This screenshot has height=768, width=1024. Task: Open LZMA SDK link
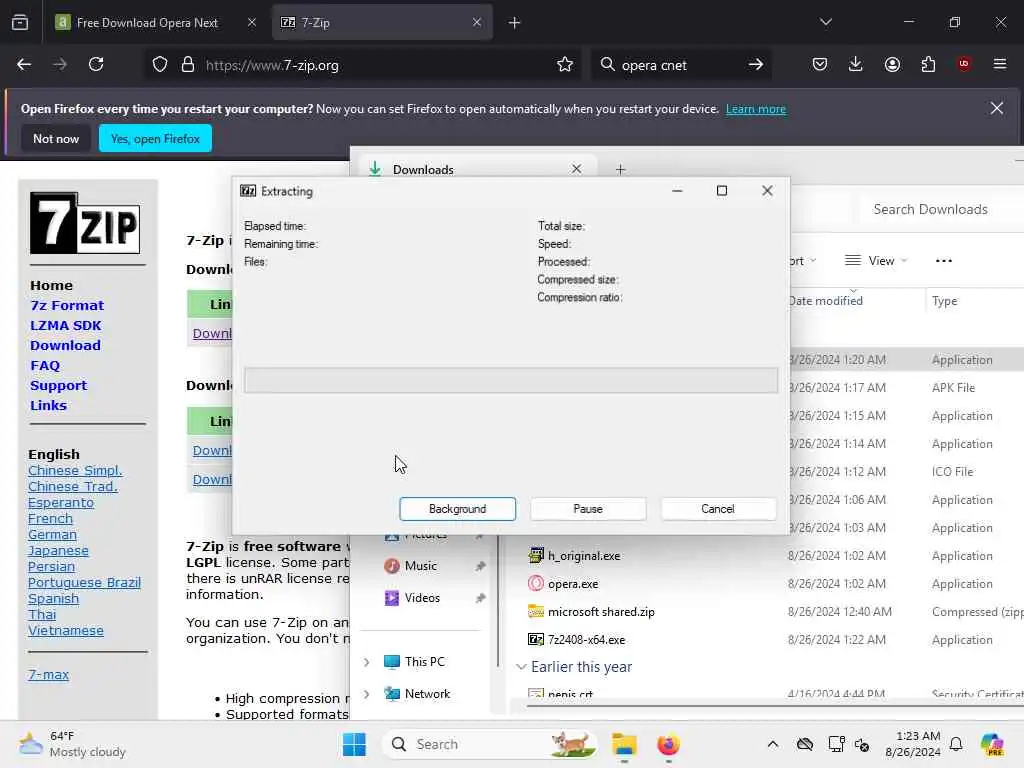point(66,325)
